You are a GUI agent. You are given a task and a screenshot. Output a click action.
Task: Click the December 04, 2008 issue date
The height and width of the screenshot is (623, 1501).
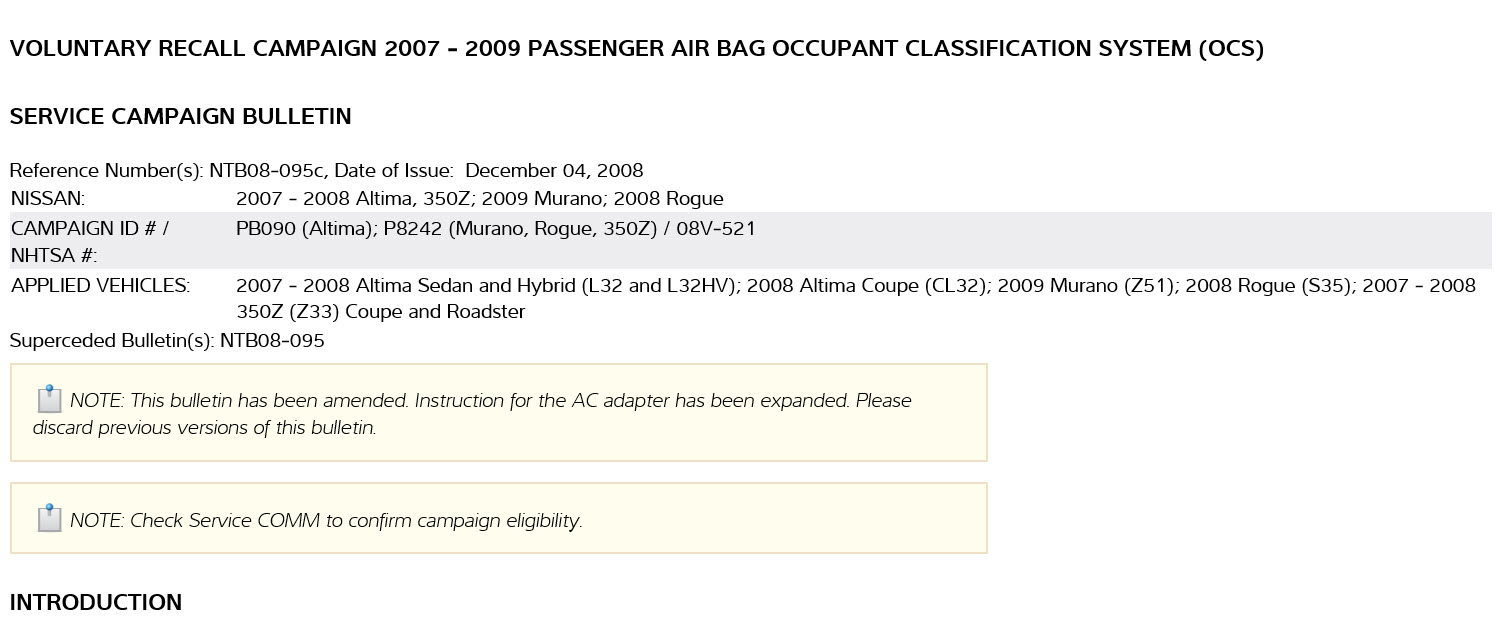tap(554, 170)
